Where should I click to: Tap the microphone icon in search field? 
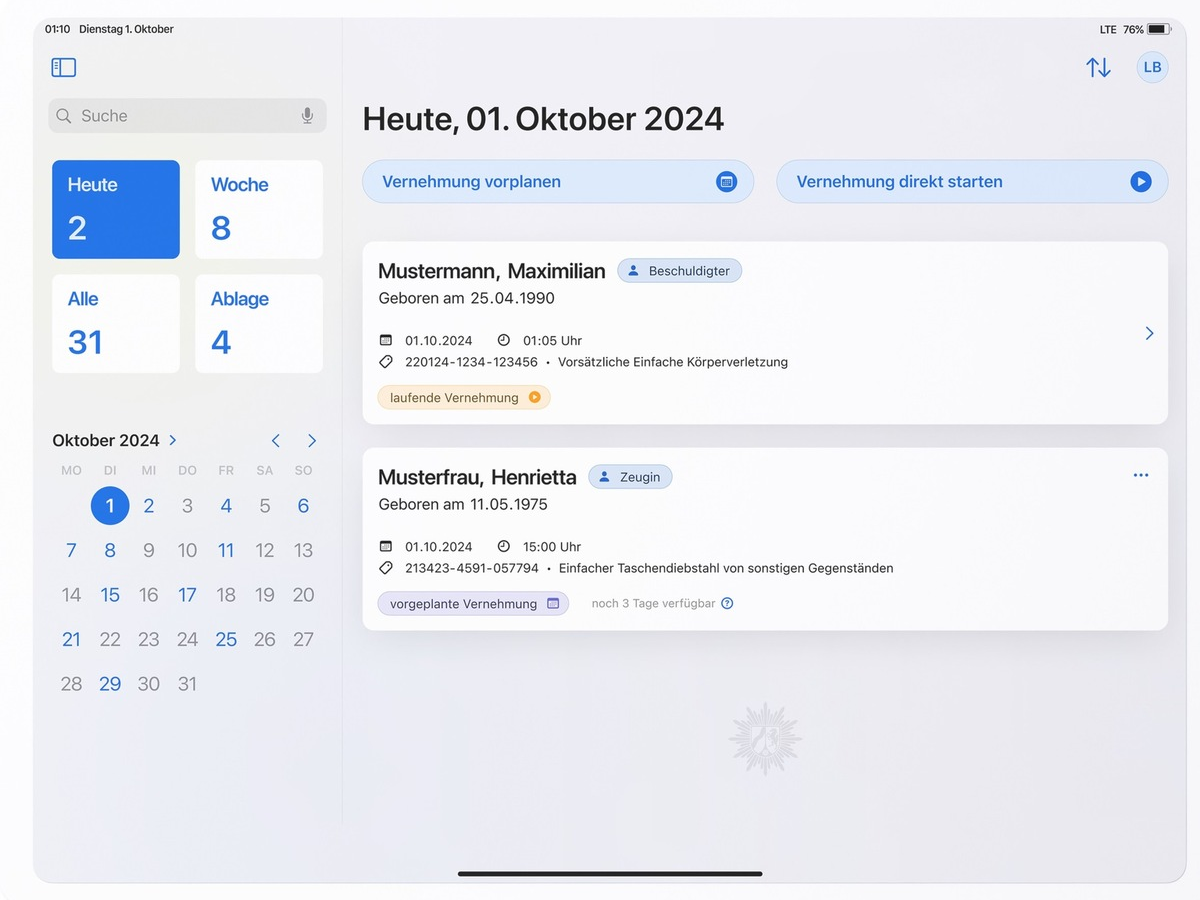[307, 116]
